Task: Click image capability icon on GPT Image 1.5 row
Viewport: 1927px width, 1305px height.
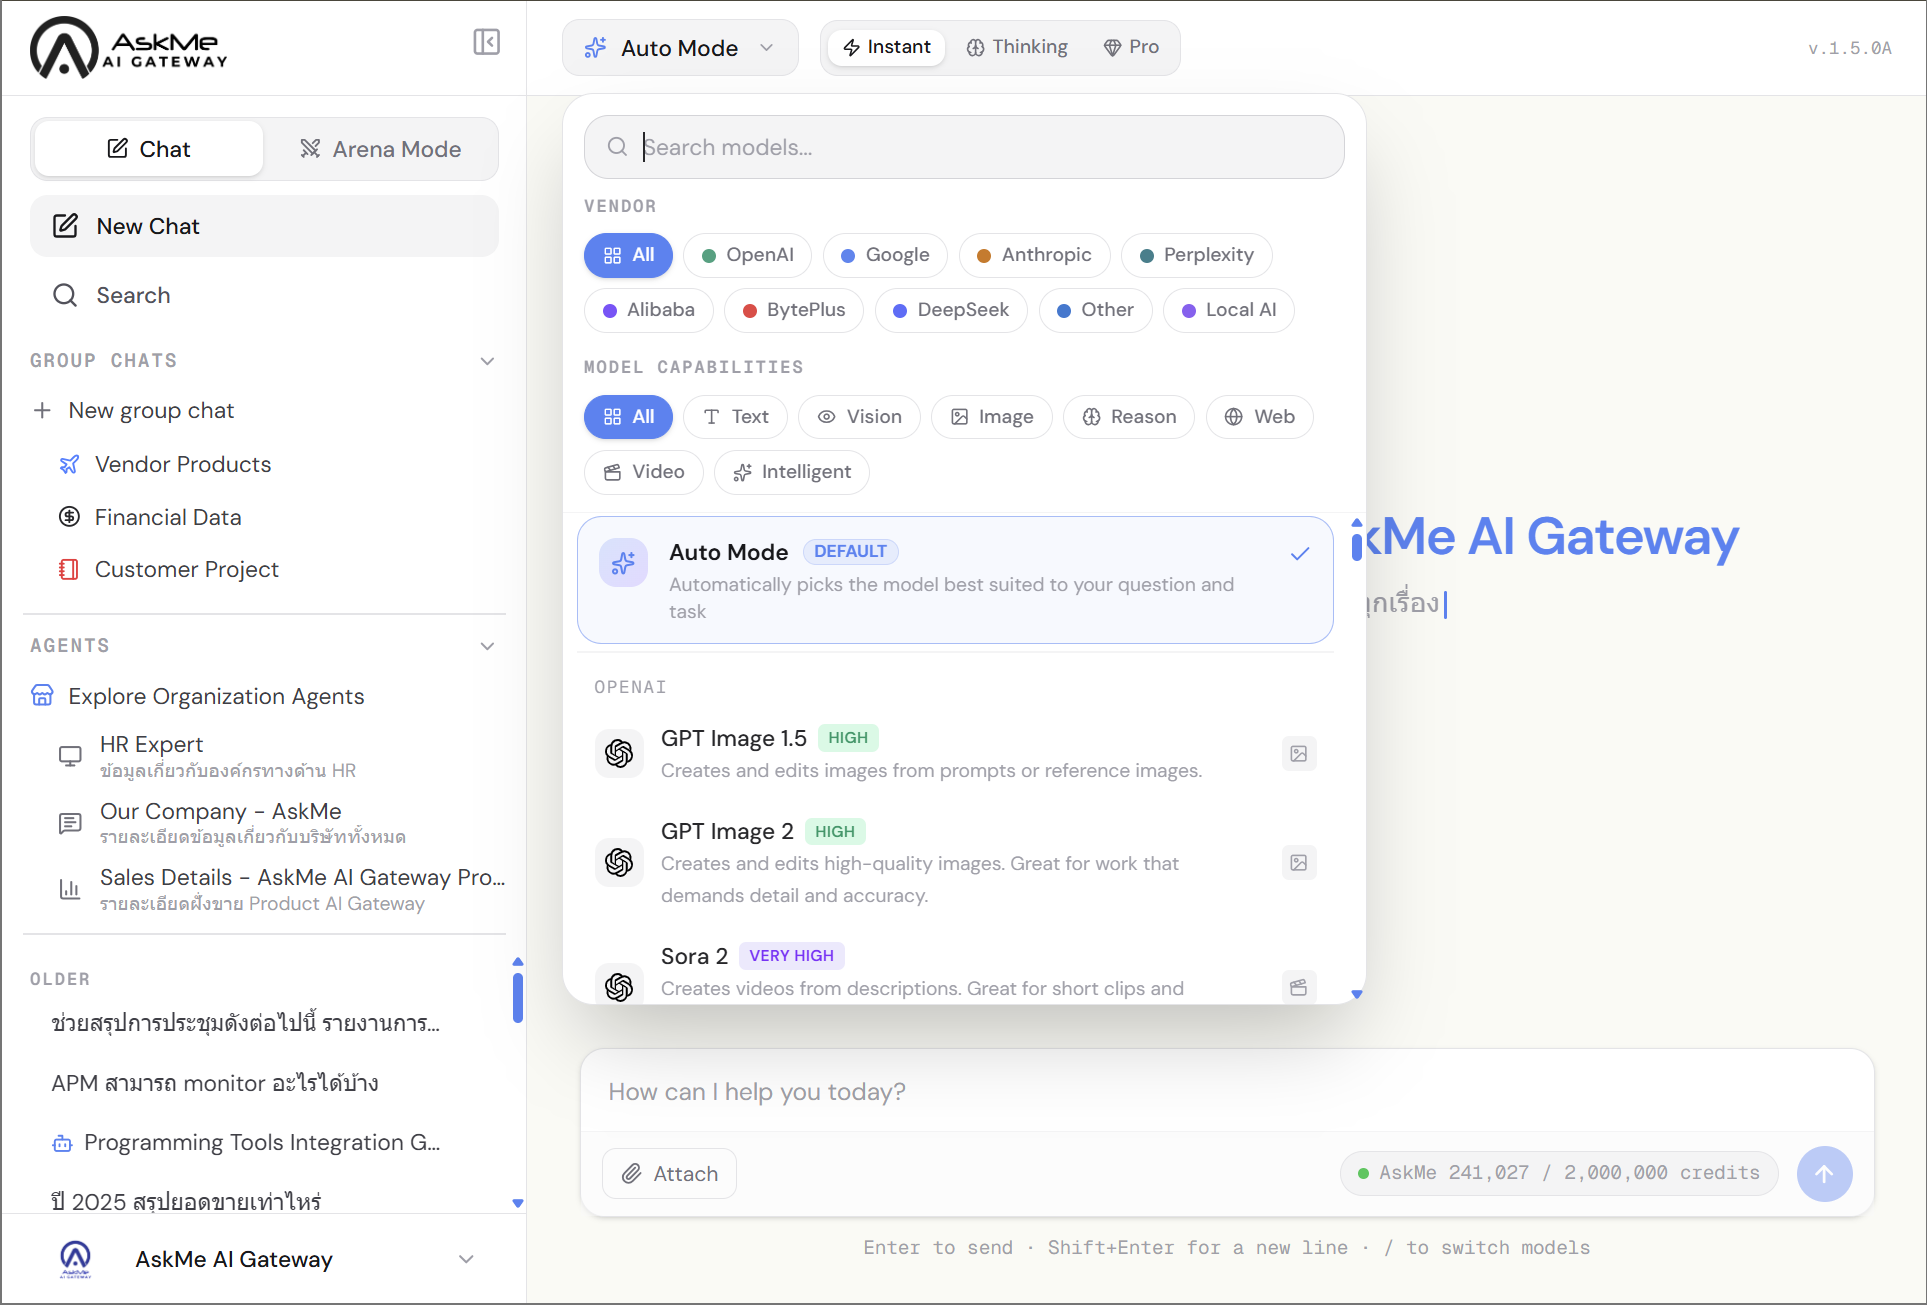Action: [1299, 754]
